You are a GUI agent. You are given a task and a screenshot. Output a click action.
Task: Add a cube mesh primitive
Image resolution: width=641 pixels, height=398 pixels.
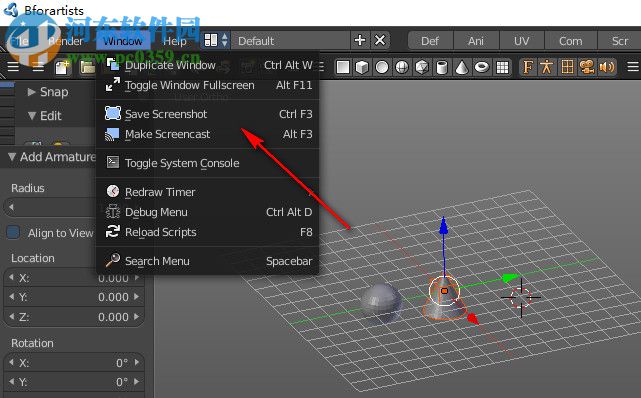(x=362, y=67)
